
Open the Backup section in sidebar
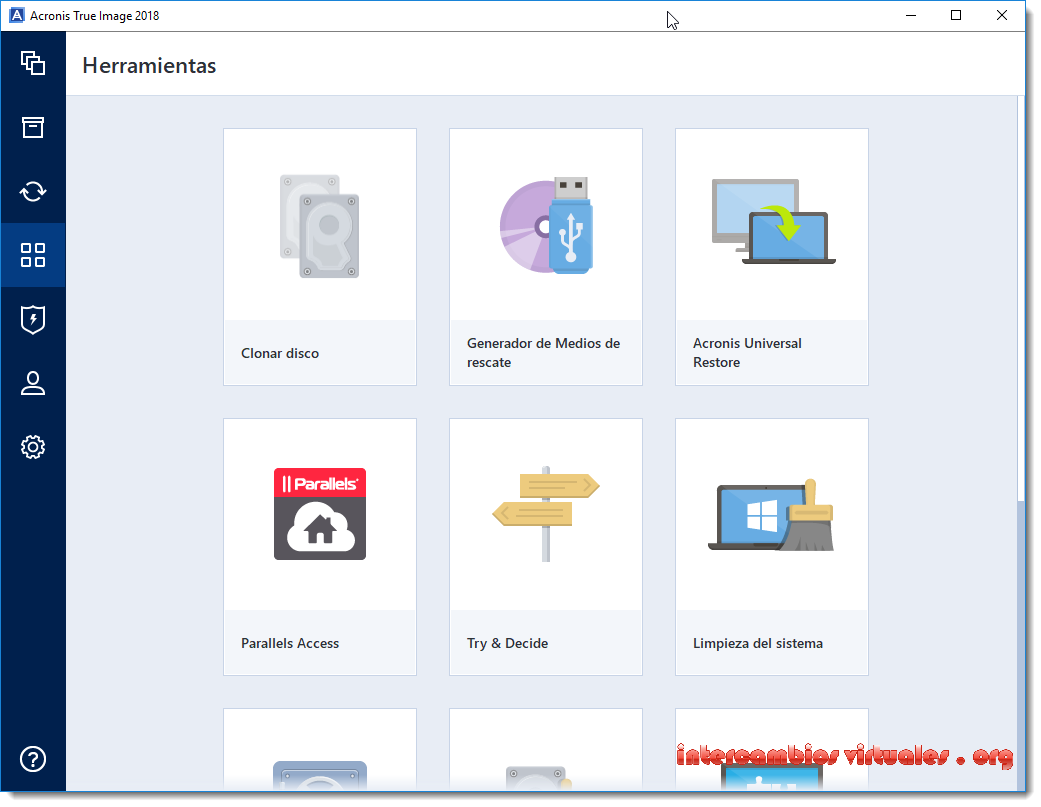click(33, 63)
